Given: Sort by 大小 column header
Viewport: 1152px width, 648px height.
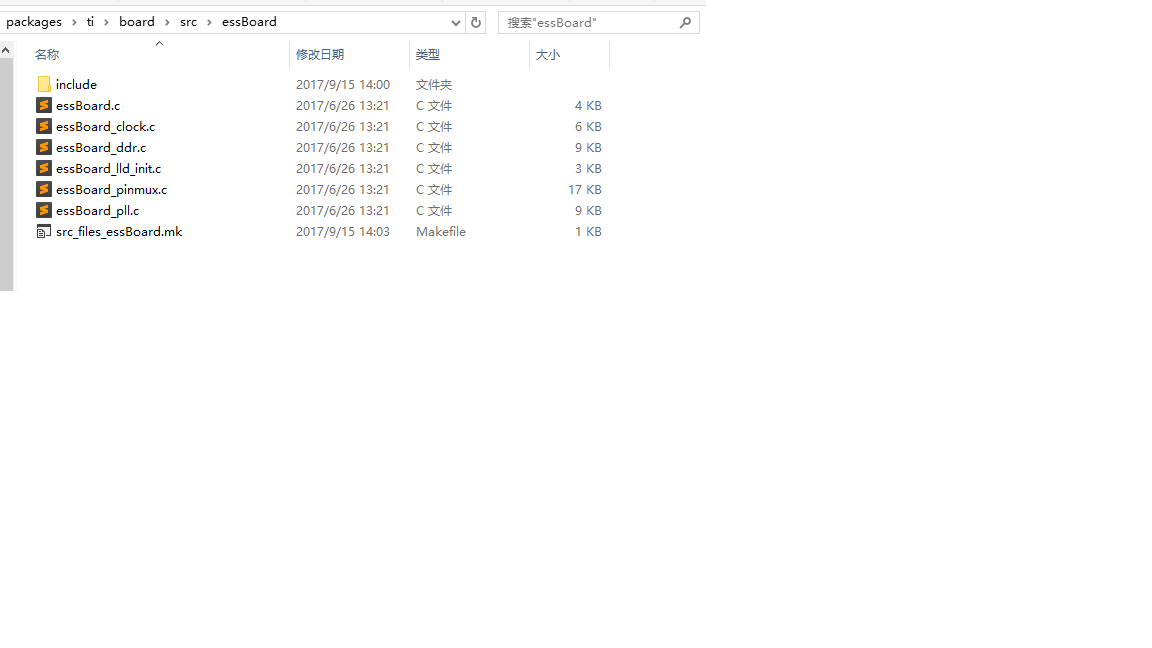Looking at the screenshot, I should tap(547, 54).
